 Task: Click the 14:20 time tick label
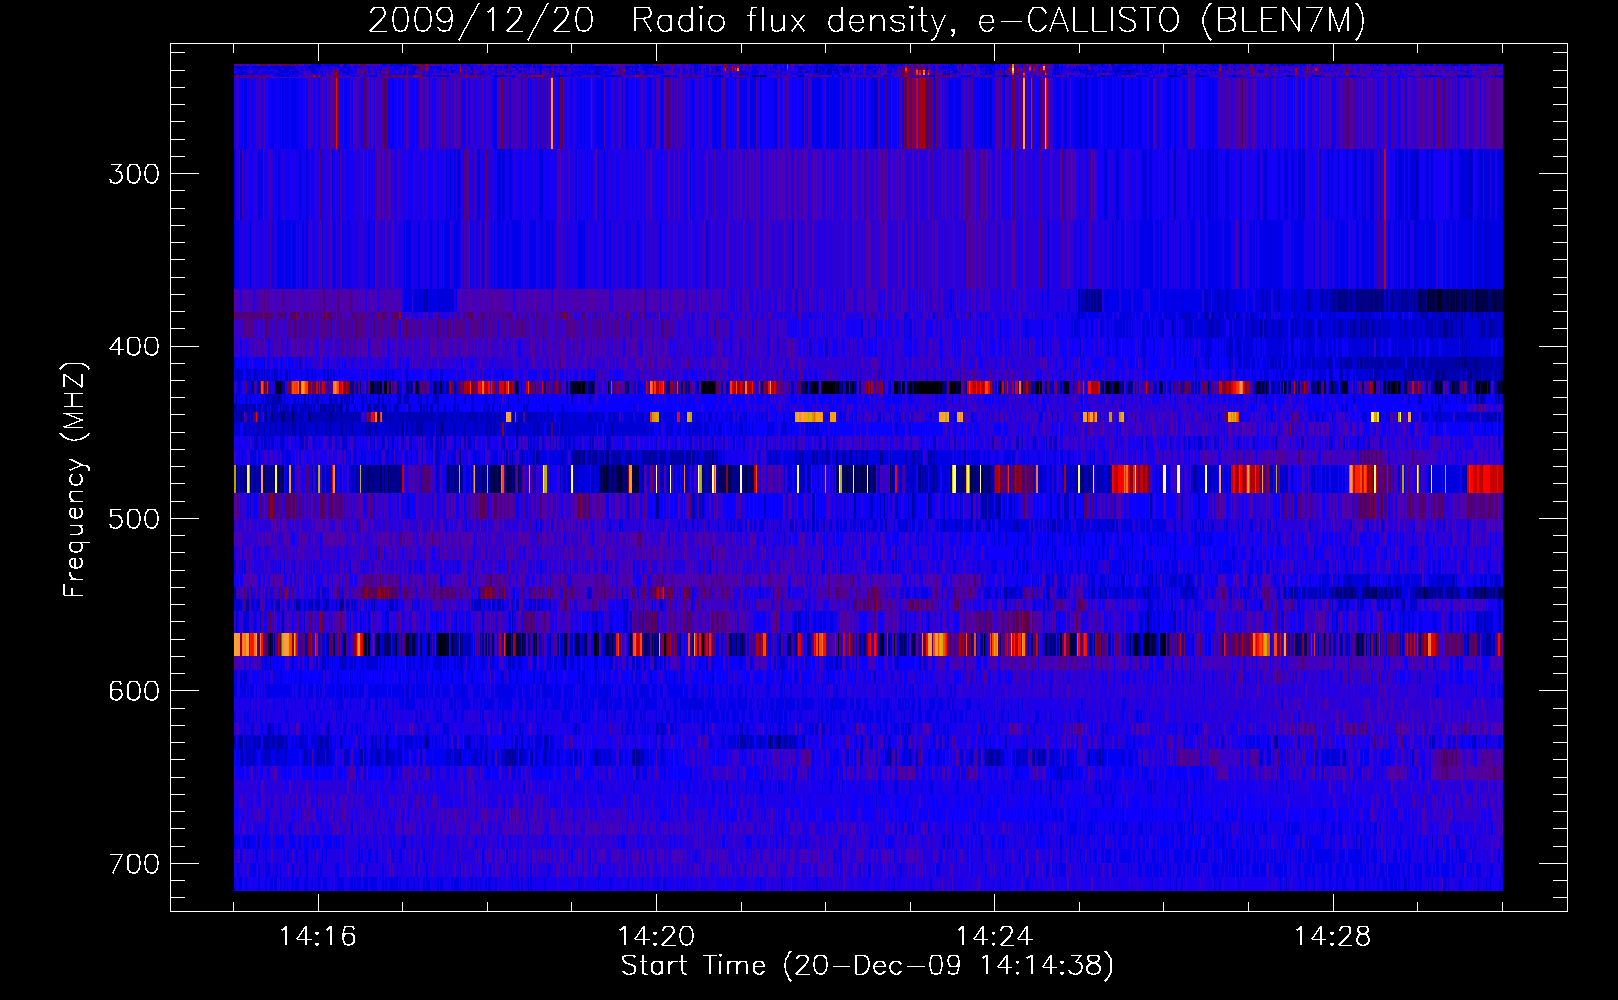coord(656,937)
